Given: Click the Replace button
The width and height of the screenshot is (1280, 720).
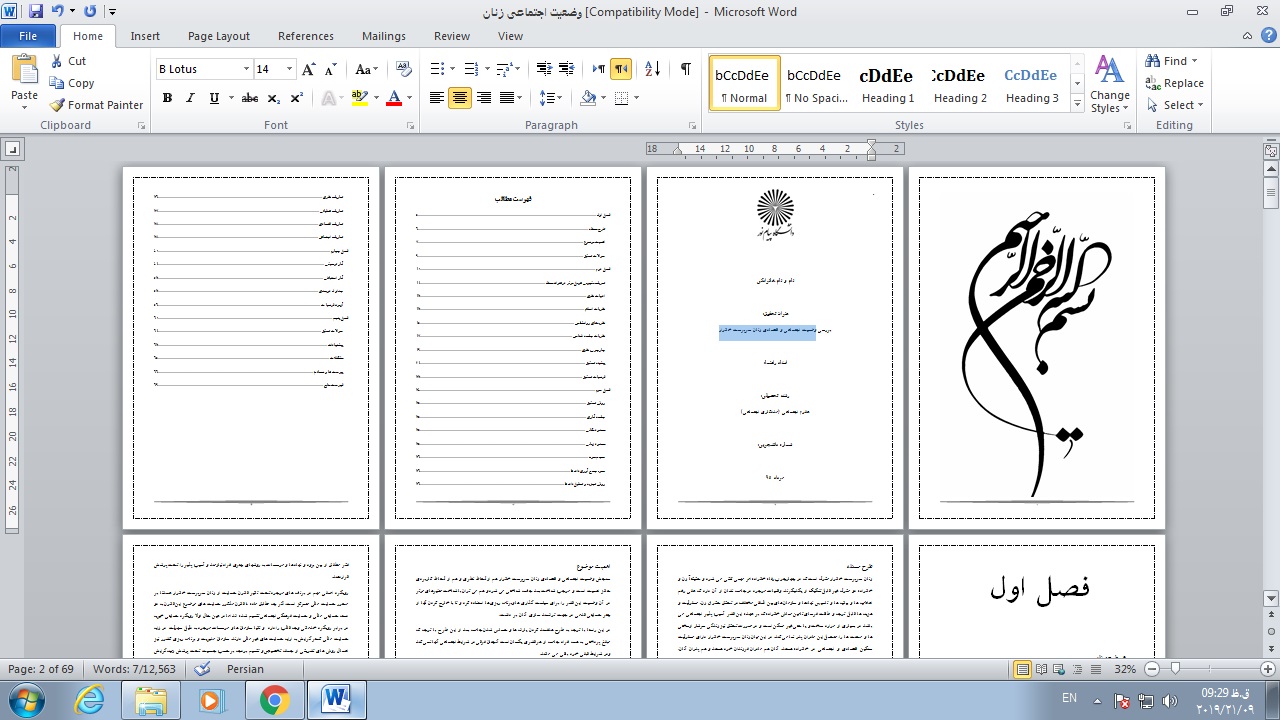Looking at the screenshot, I should click(x=1175, y=83).
